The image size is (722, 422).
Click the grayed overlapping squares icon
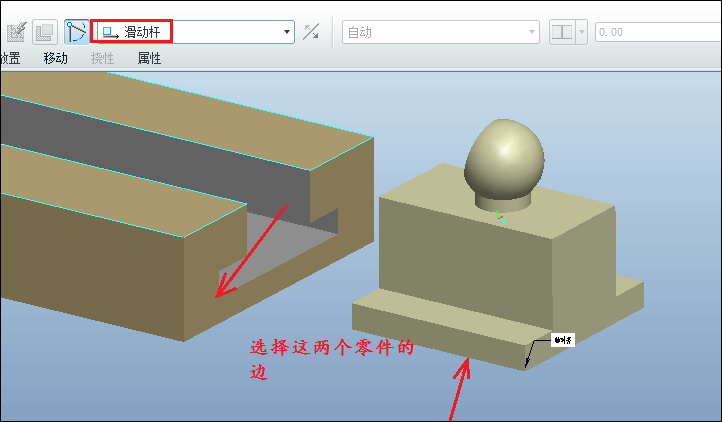click(45, 32)
